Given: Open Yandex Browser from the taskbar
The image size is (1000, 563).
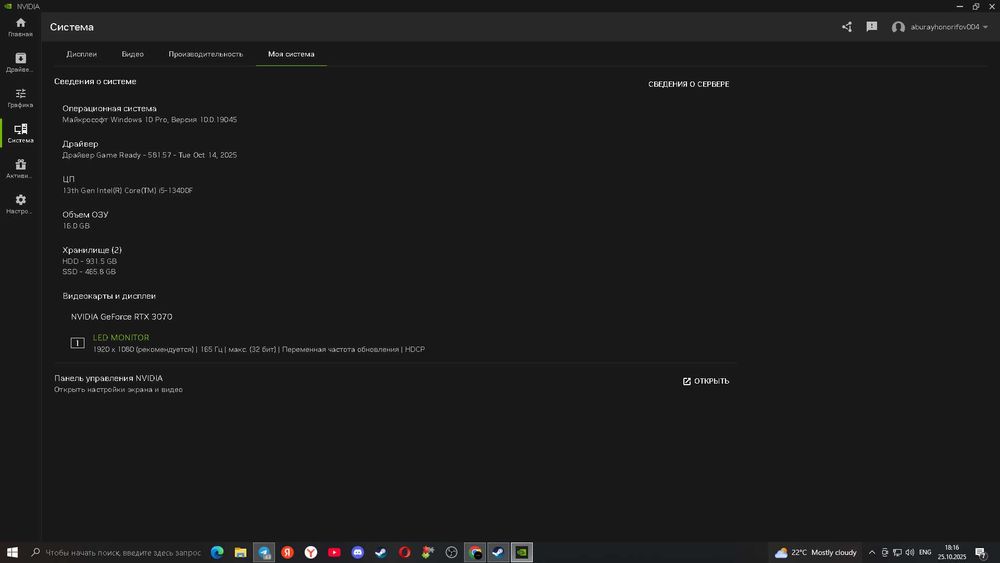Looking at the screenshot, I should pyautogui.click(x=311, y=552).
